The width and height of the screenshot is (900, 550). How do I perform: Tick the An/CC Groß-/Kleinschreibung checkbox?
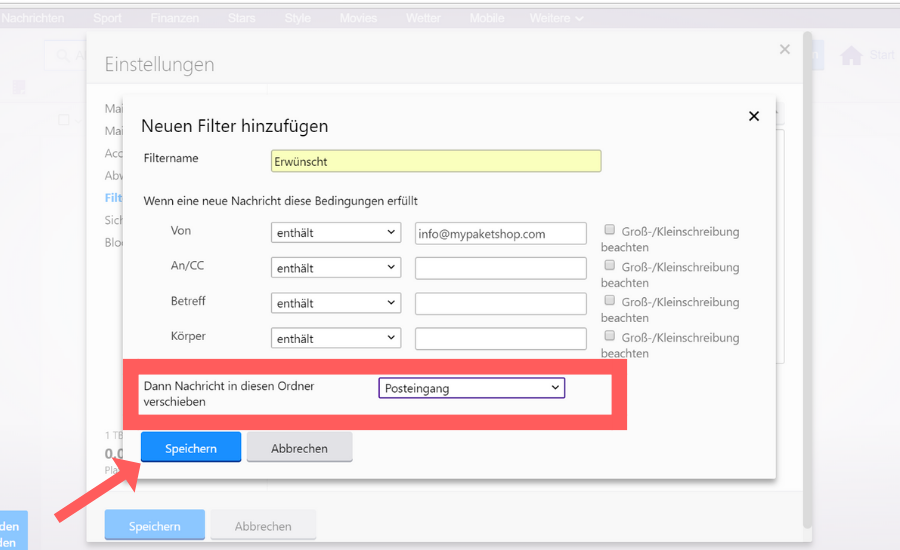(x=610, y=266)
